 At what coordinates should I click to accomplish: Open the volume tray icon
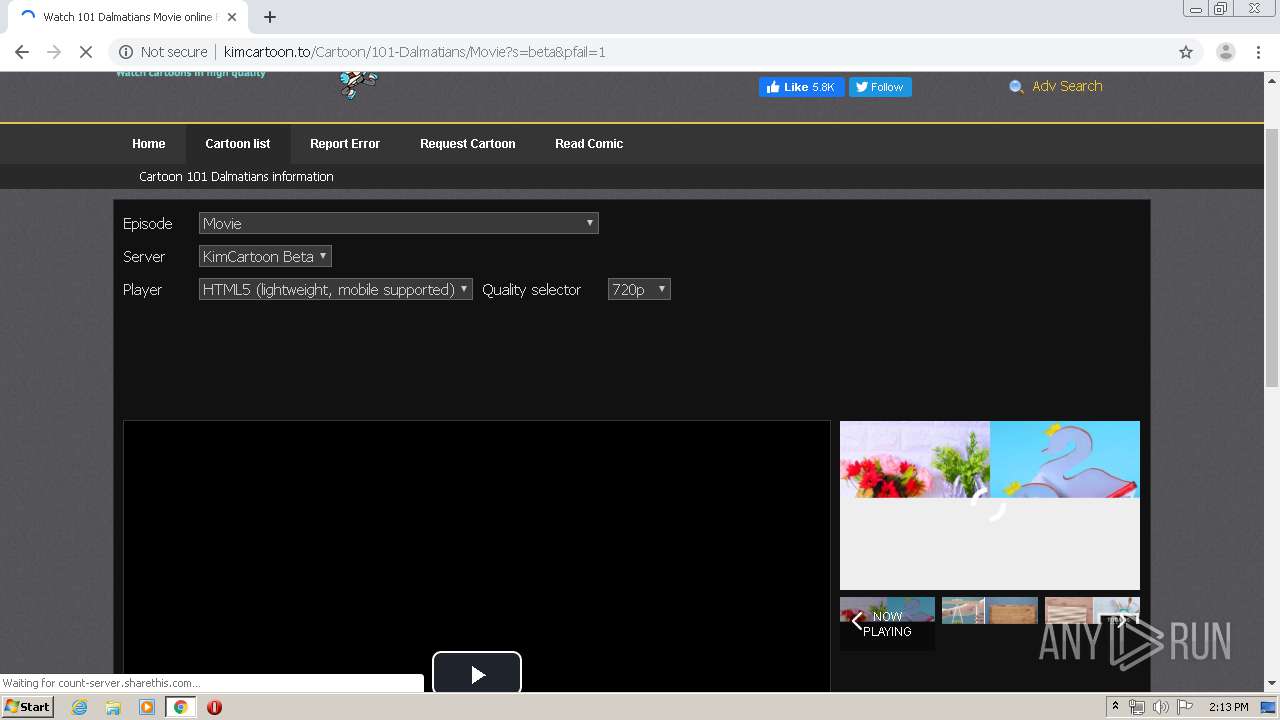click(1161, 707)
